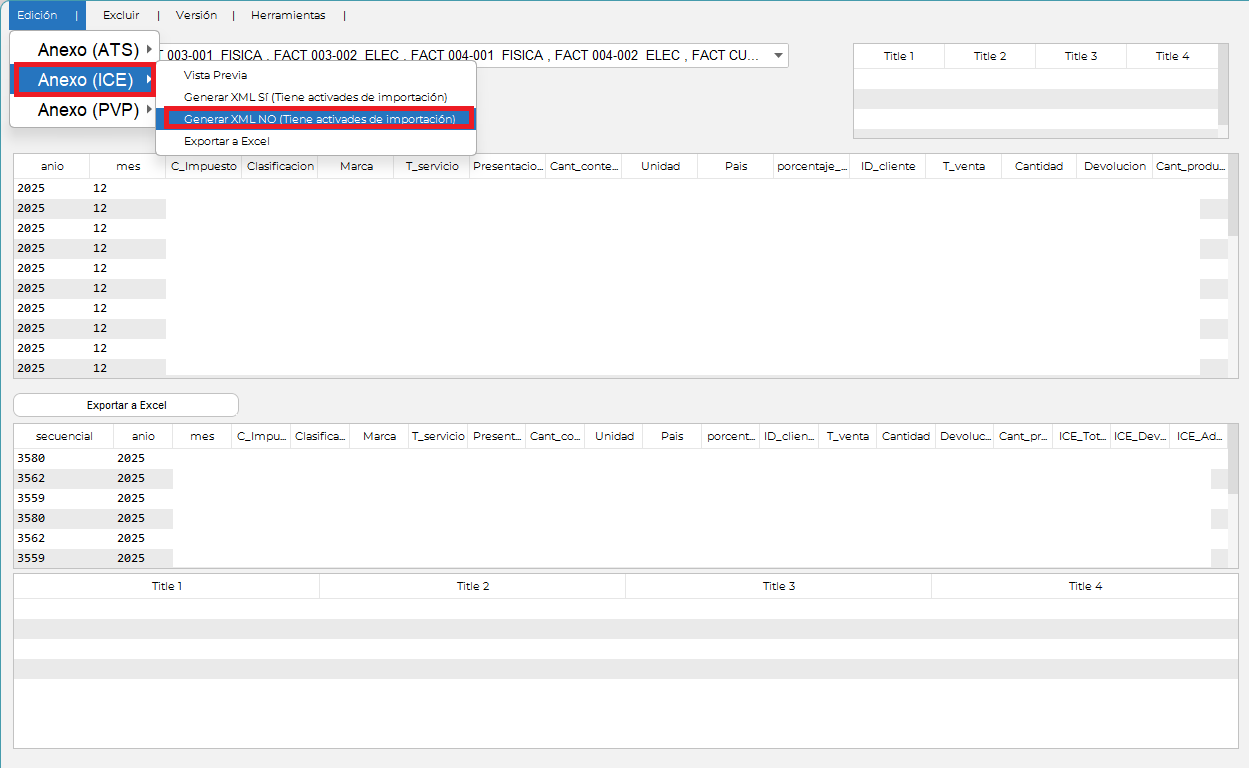1249x768 pixels.
Task: Open the Edición menu
Action: (37, 15)
